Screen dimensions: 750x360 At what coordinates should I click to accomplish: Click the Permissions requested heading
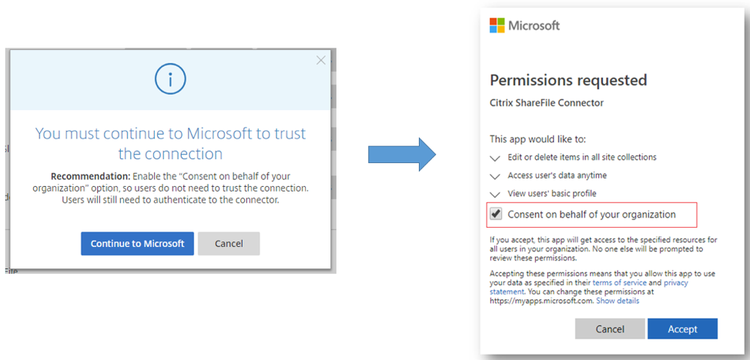tap(568, 80)
